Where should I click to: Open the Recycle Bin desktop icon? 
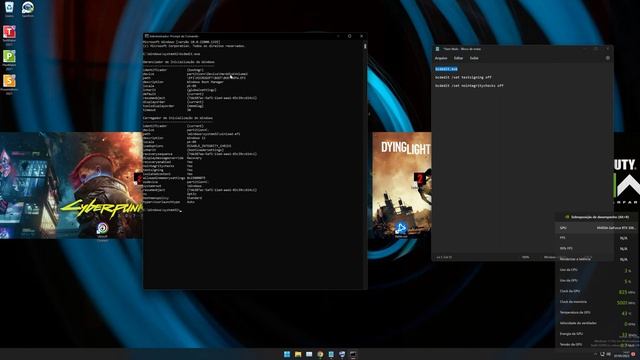pos(9,8)
